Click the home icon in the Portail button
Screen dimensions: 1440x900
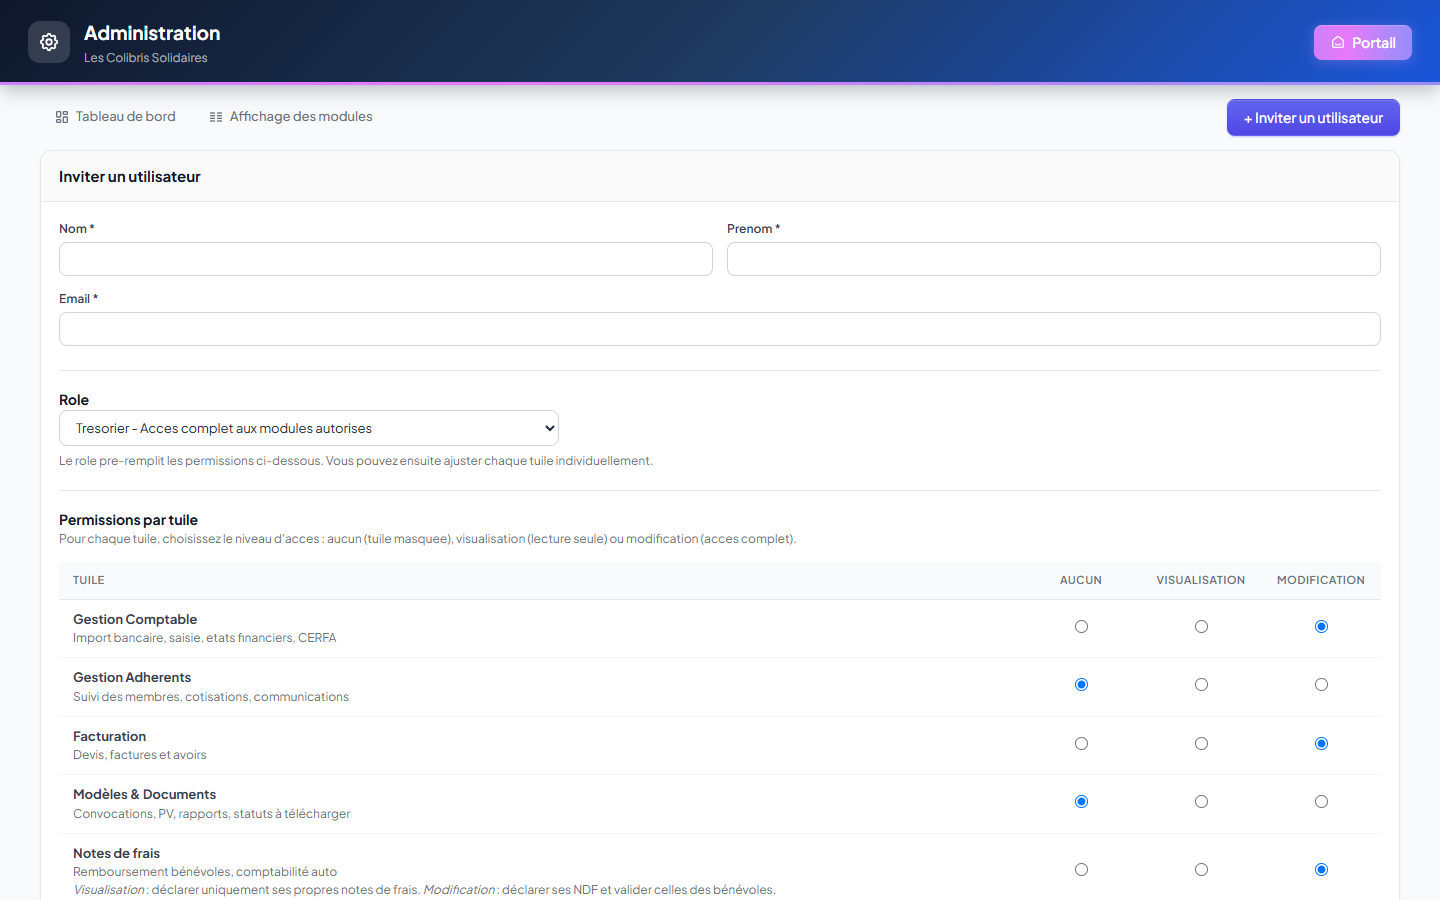(1338, 43)
